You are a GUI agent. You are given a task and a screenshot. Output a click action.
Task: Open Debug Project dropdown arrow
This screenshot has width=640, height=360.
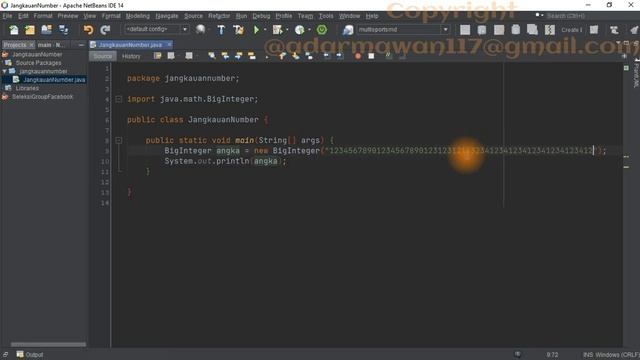click(287, 30)
